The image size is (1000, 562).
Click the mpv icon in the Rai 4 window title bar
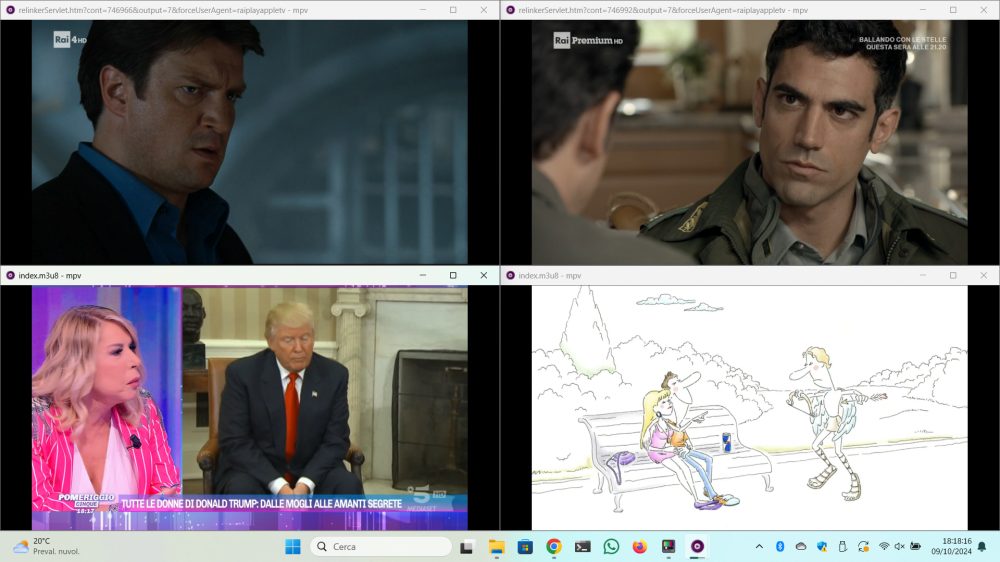coord(10,10)
